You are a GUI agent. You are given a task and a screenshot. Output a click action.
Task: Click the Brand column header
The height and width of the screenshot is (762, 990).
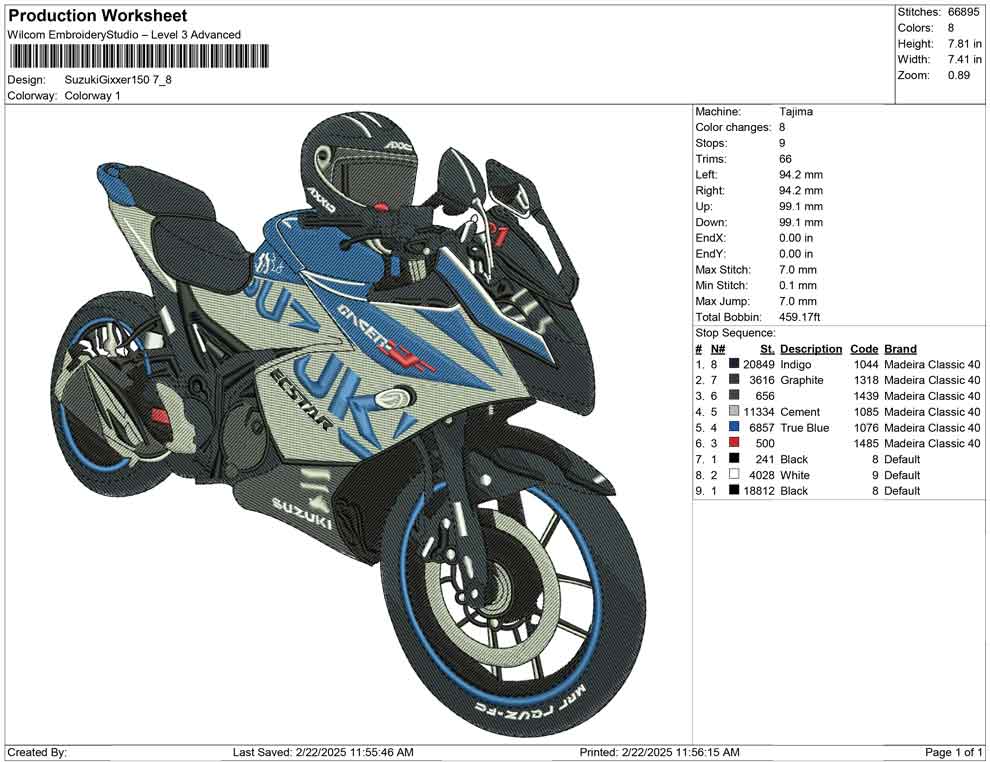[900, 348]
